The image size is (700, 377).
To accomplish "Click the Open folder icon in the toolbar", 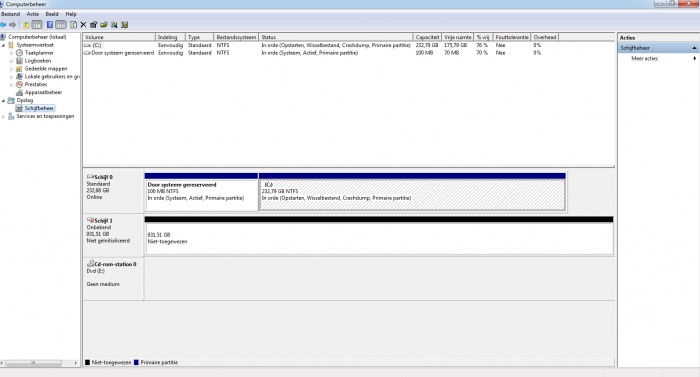I will pos(104,25).
